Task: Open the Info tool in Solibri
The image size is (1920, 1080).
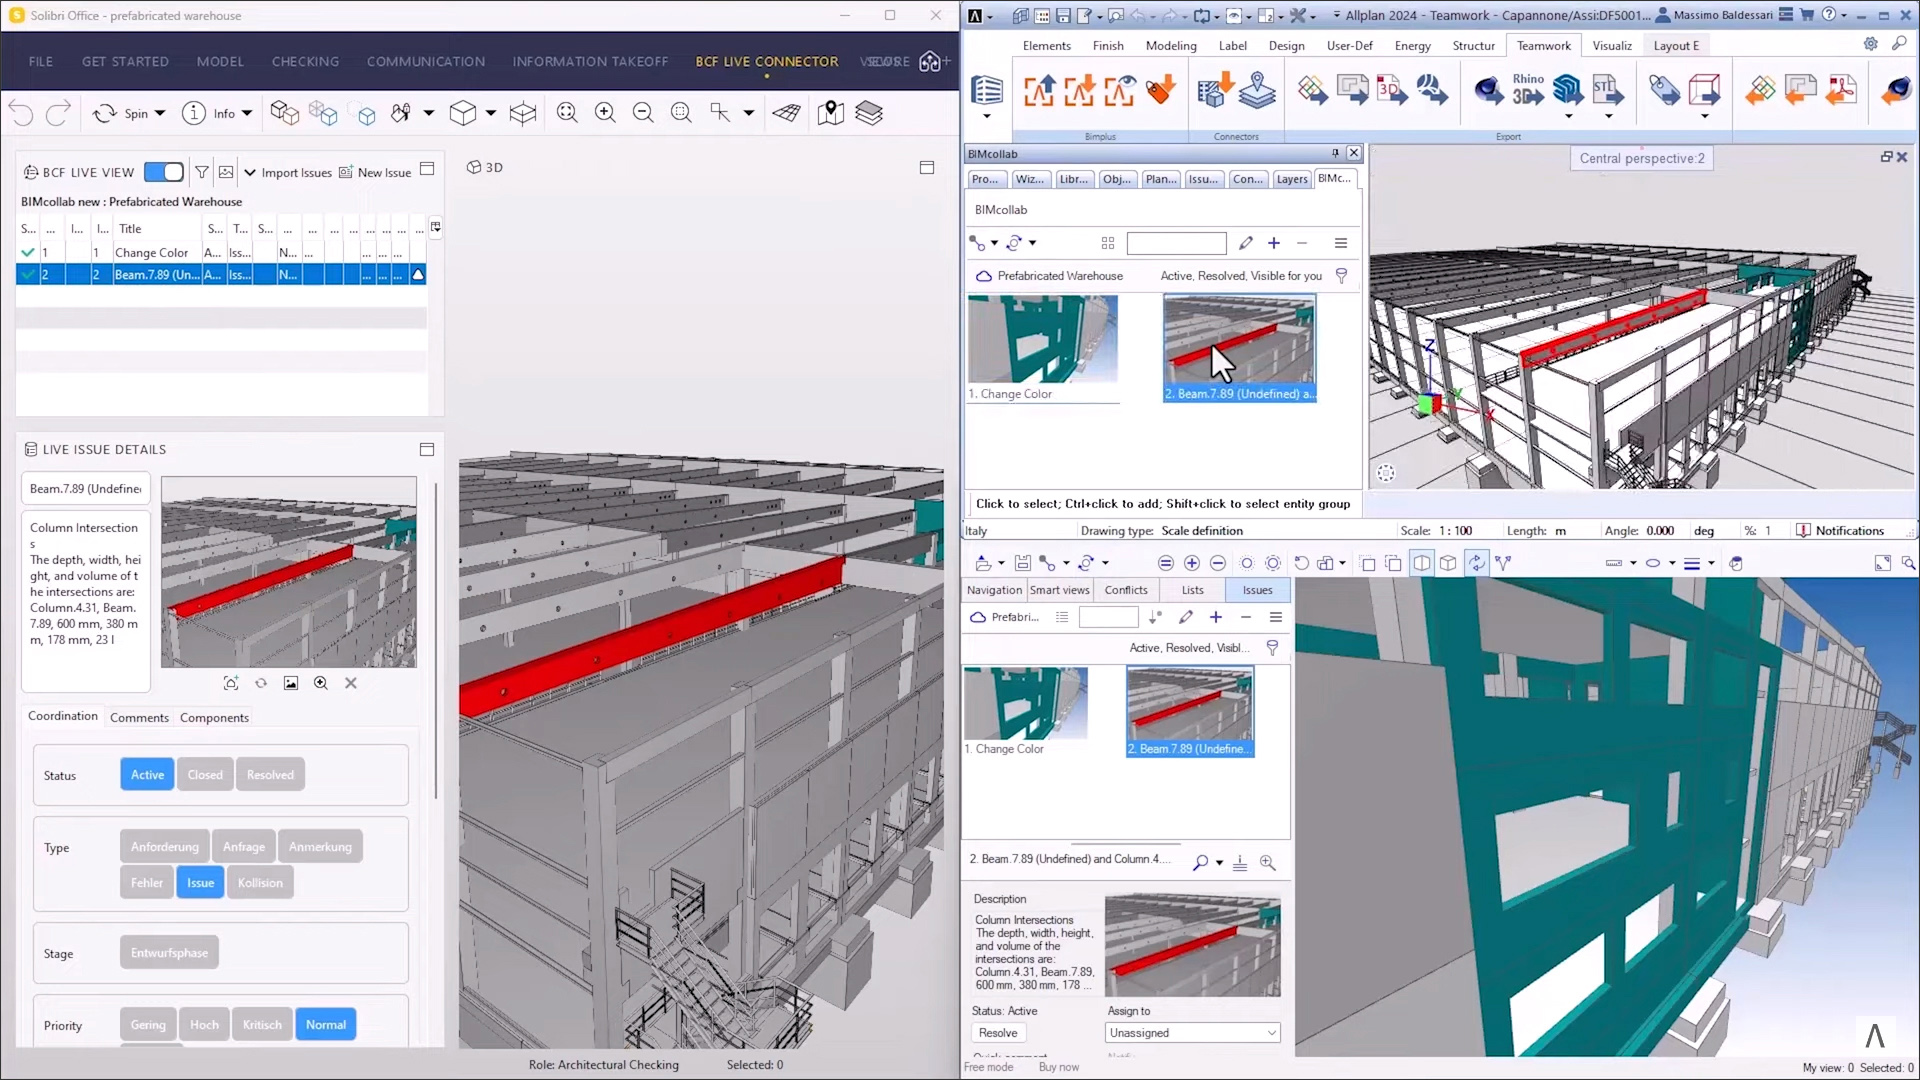Action: click(208, 113)
